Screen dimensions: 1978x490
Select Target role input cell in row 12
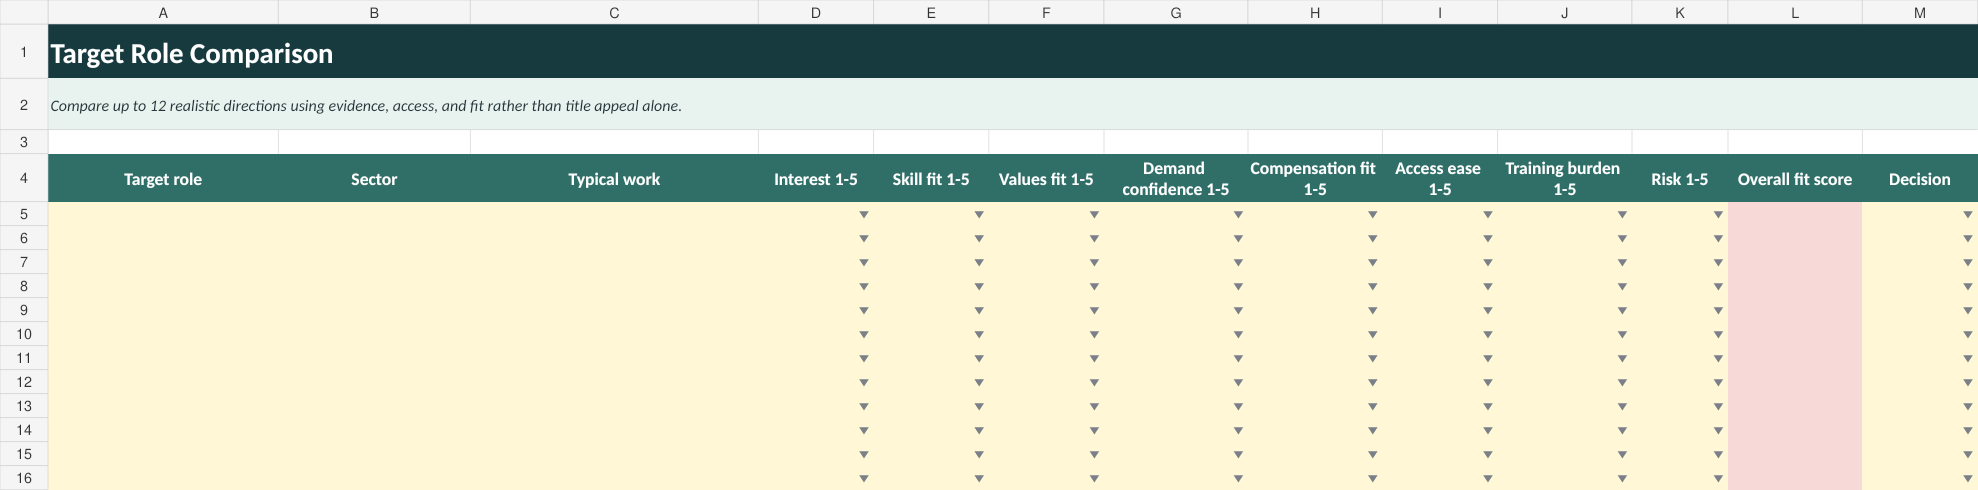[x=163, y=382]
